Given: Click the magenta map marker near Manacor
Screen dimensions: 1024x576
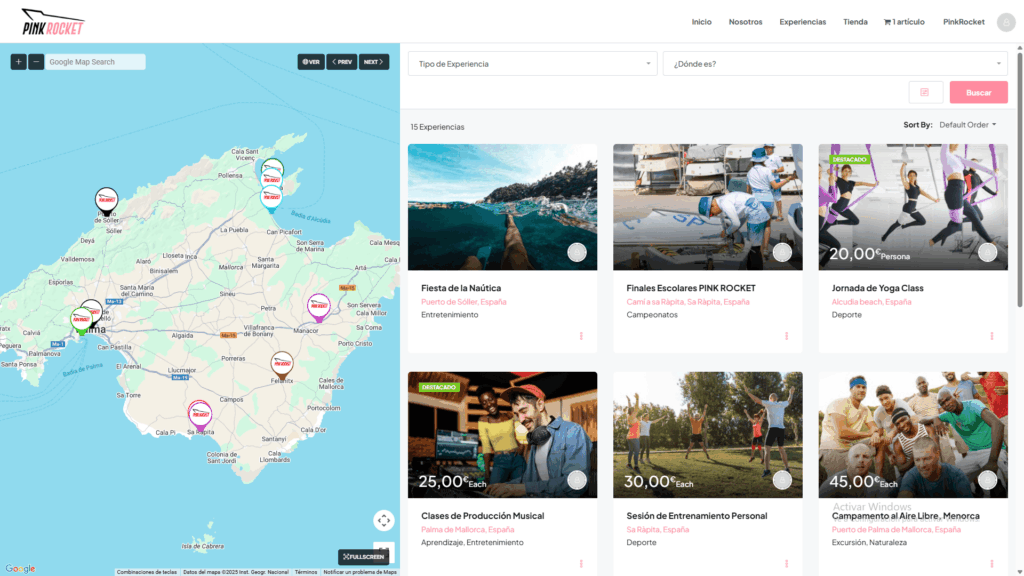Looking at the screenshot, I should tap(319, 308).
